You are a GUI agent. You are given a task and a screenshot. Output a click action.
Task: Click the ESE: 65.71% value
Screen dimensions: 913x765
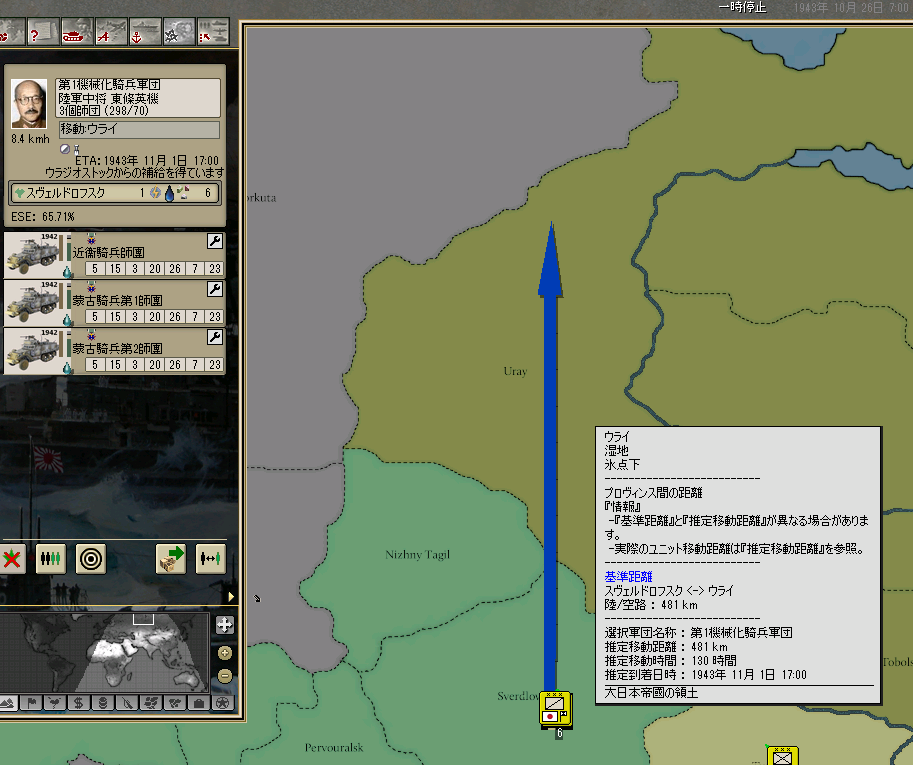43,217
